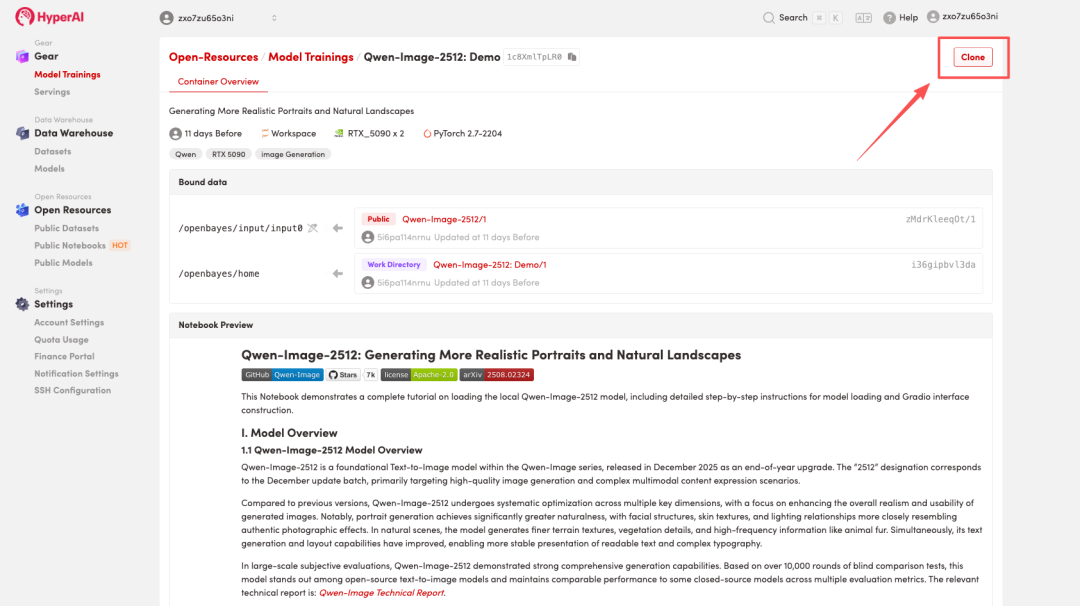Click the Gear section icon in sidebar

click(22, 57)
